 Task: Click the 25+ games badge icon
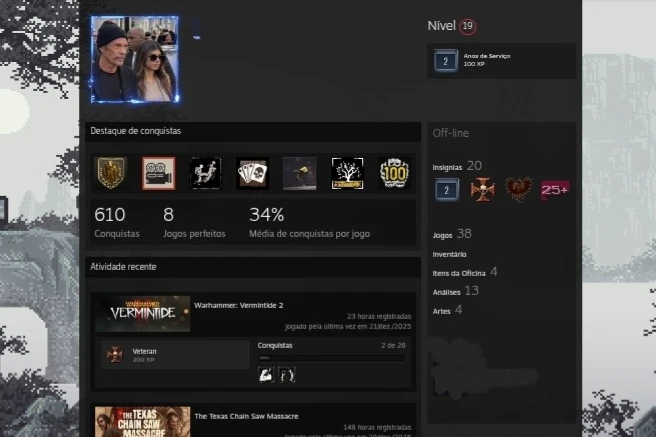[555, 189]
